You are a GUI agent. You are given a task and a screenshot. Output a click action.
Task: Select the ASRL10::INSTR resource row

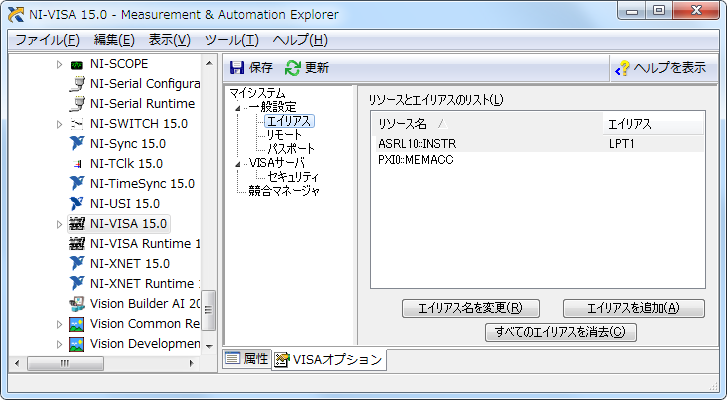pos(538,144)
